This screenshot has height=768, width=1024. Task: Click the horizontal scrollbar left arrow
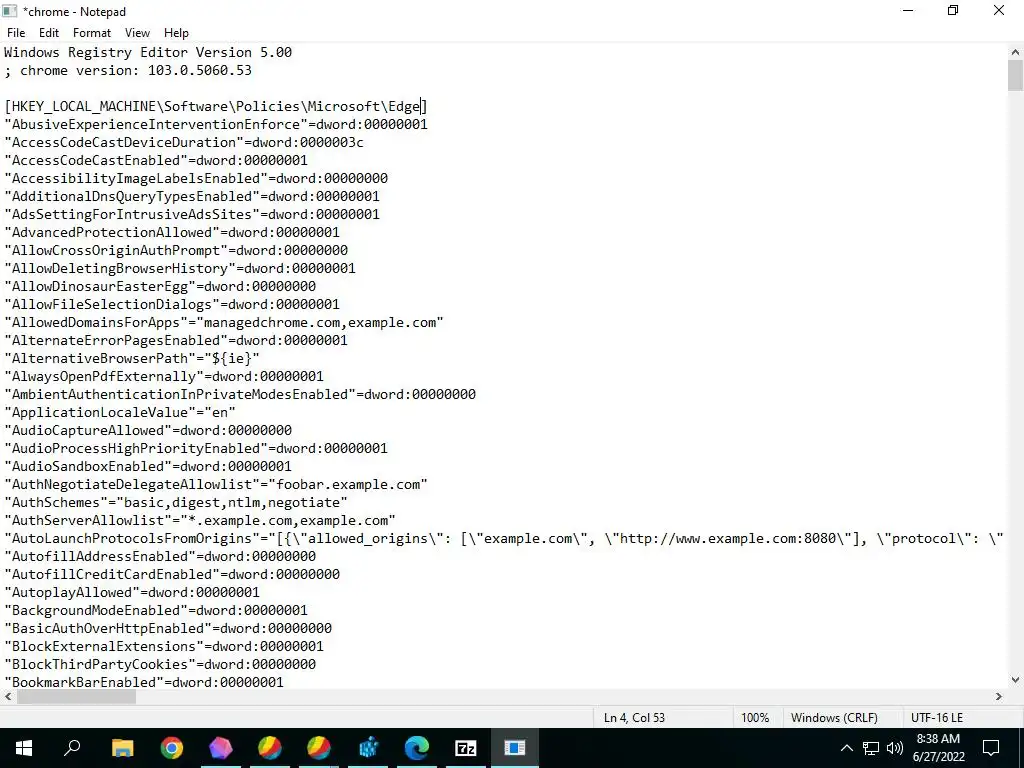(x=8, y=697)
